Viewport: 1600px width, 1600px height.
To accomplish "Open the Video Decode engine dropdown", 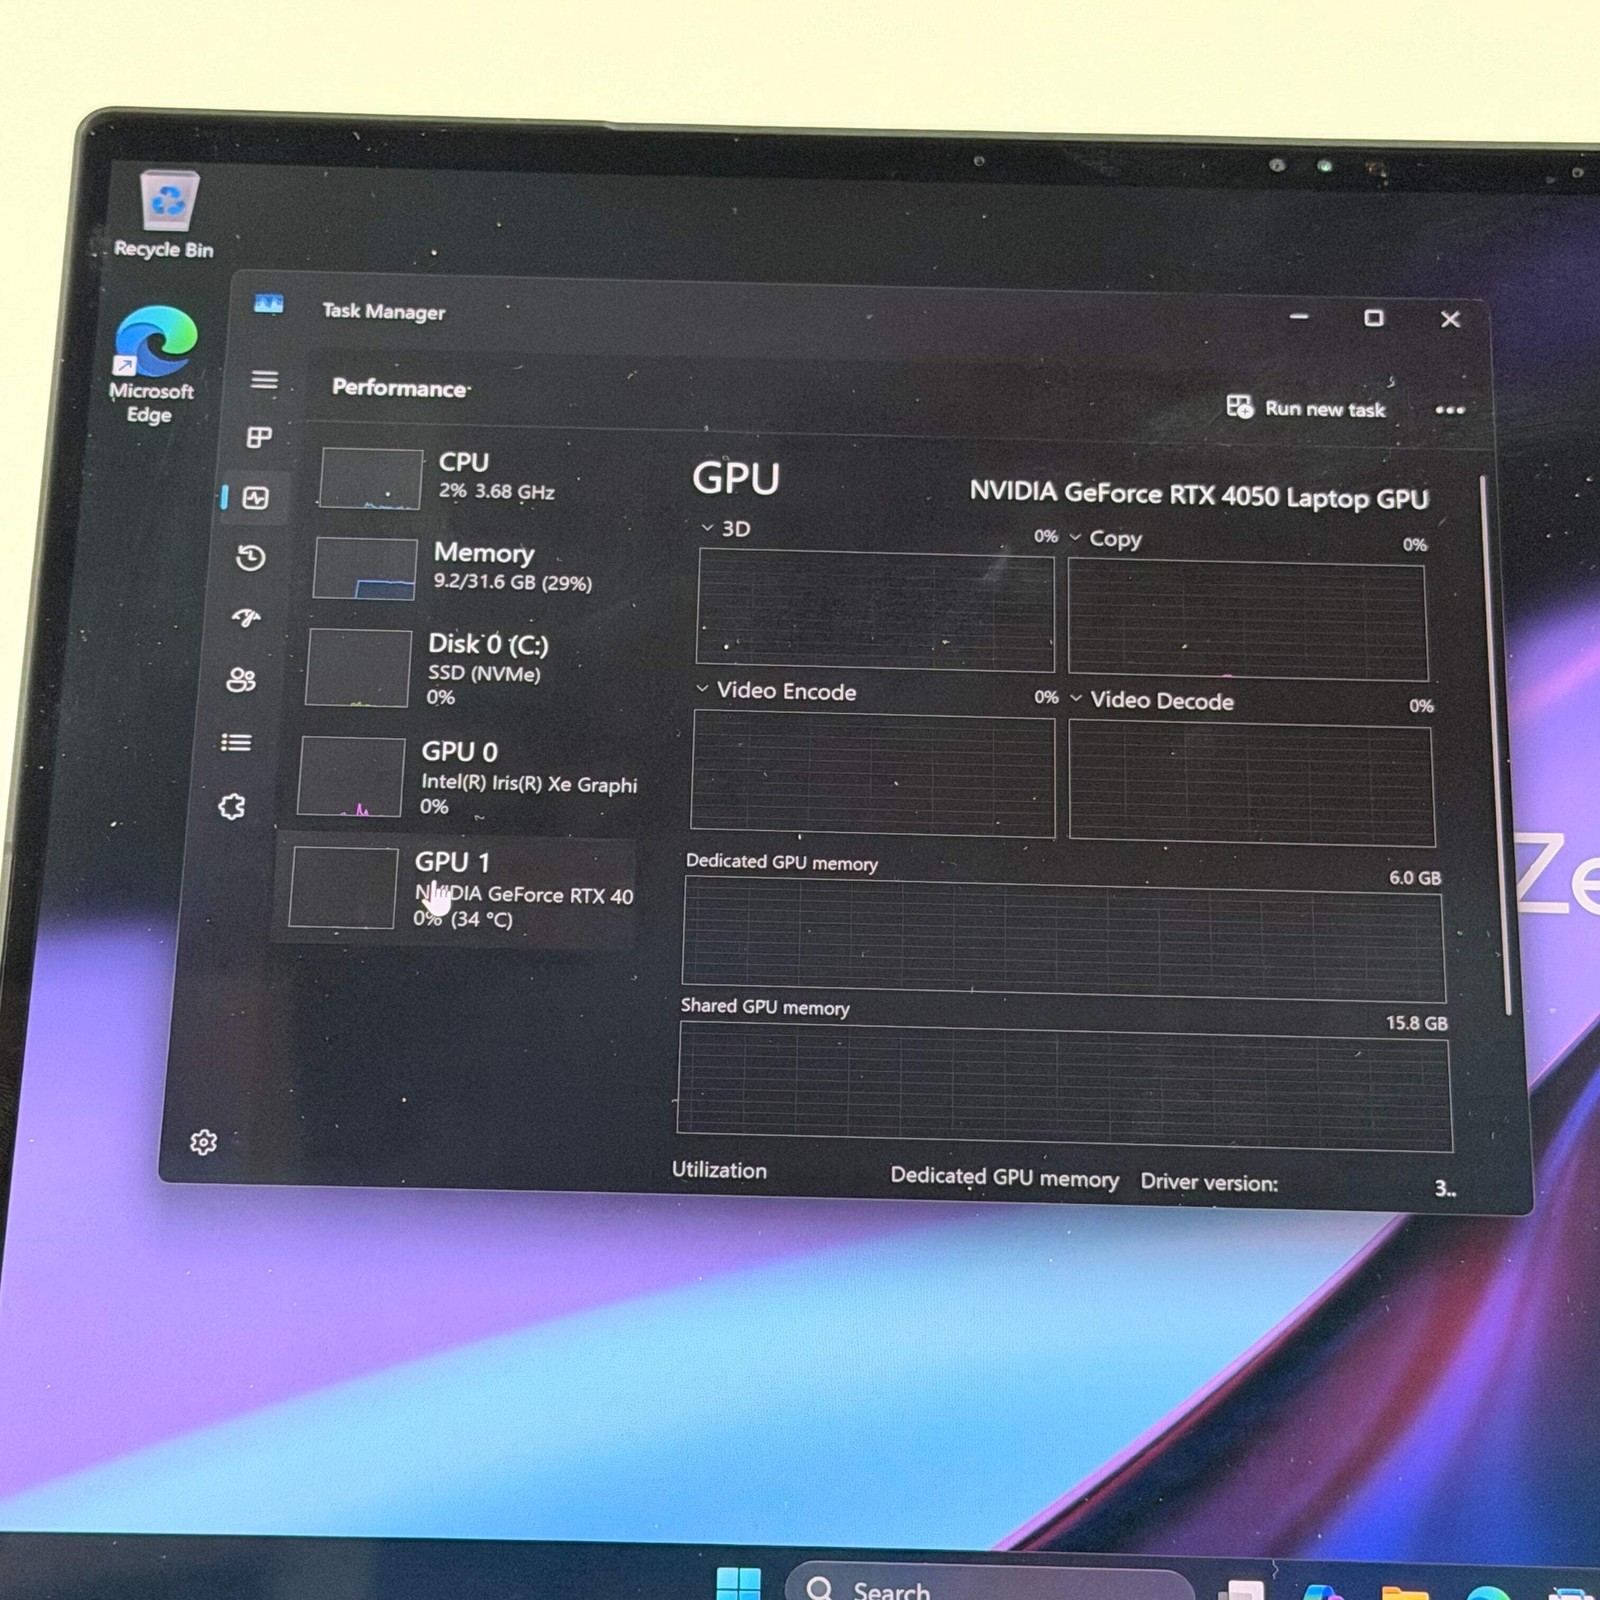I will [x=1077, y=698].
